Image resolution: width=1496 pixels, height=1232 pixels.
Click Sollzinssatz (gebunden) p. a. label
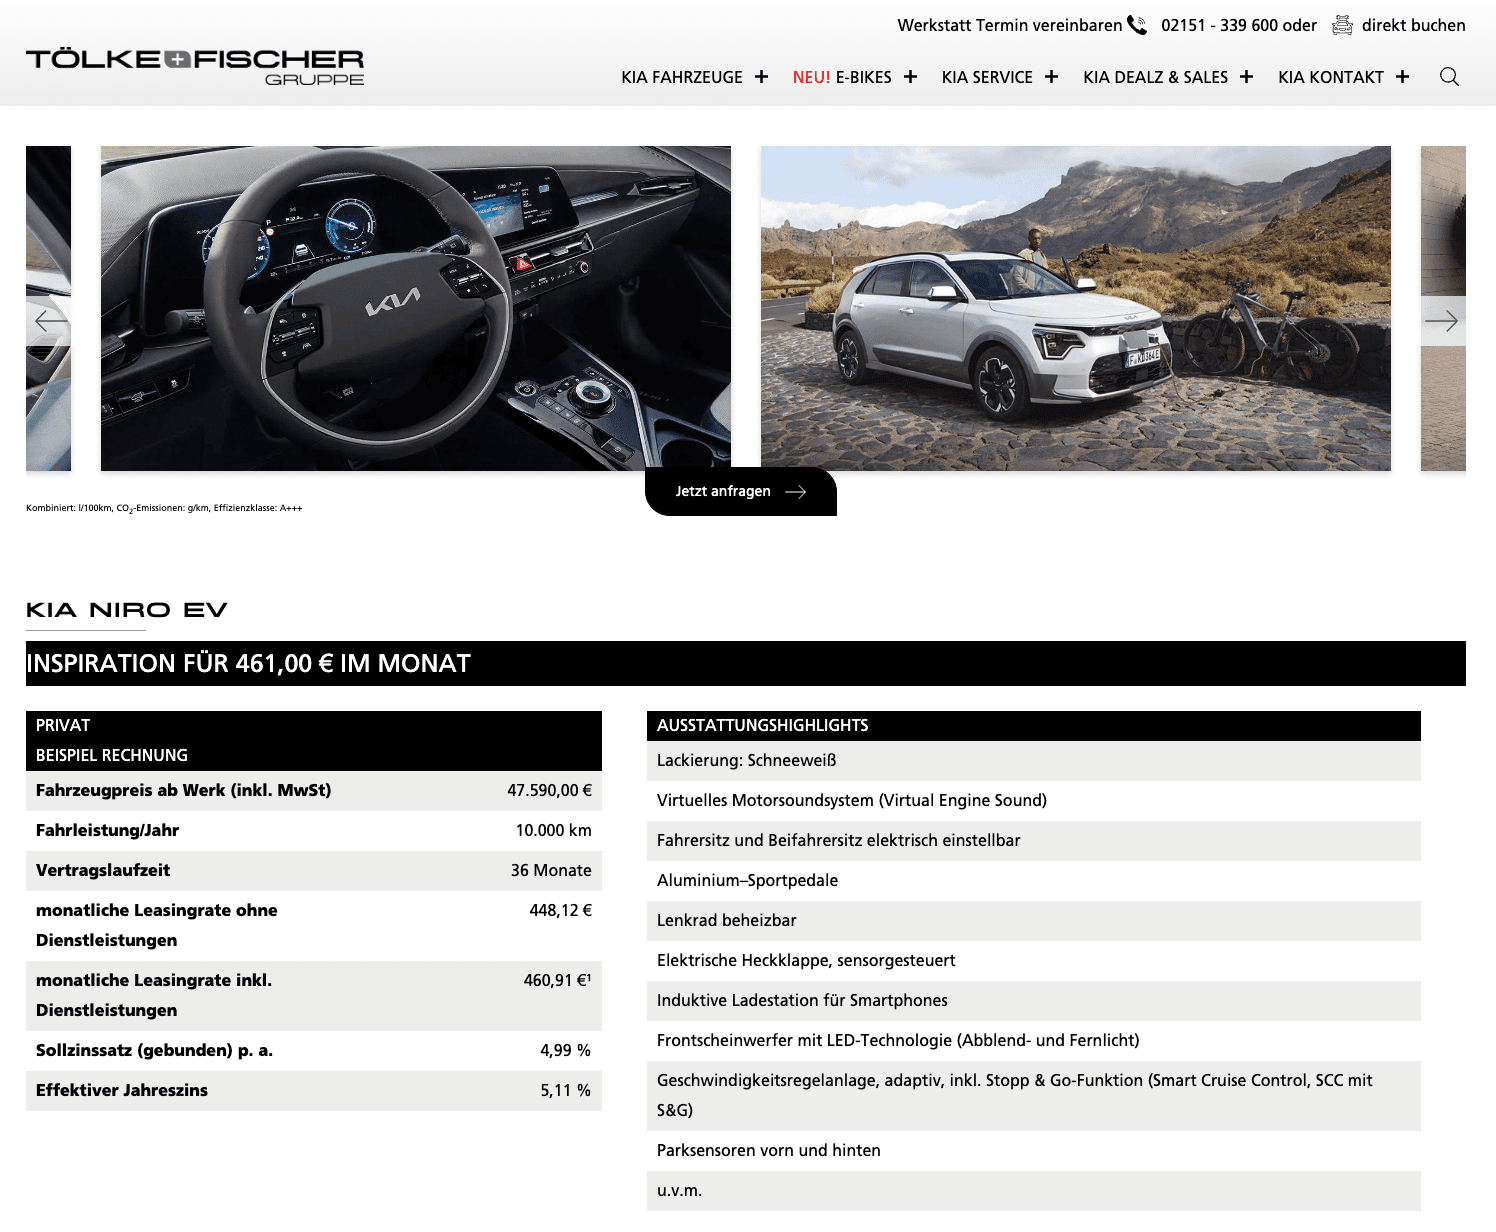(154, 1050)
